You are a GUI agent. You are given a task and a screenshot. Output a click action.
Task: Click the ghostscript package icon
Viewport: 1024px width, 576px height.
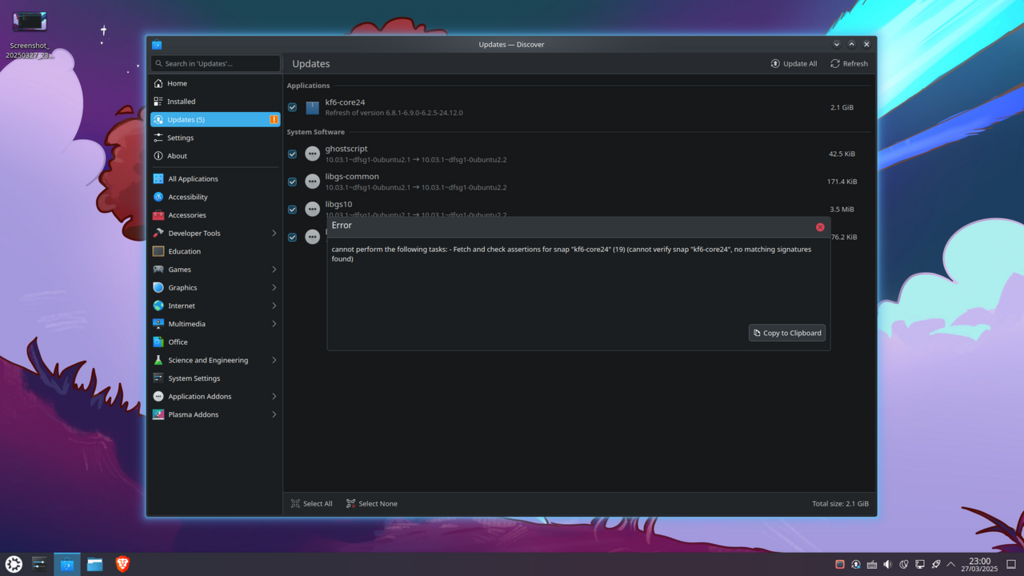pyautogui.click(x=312, y=153)
